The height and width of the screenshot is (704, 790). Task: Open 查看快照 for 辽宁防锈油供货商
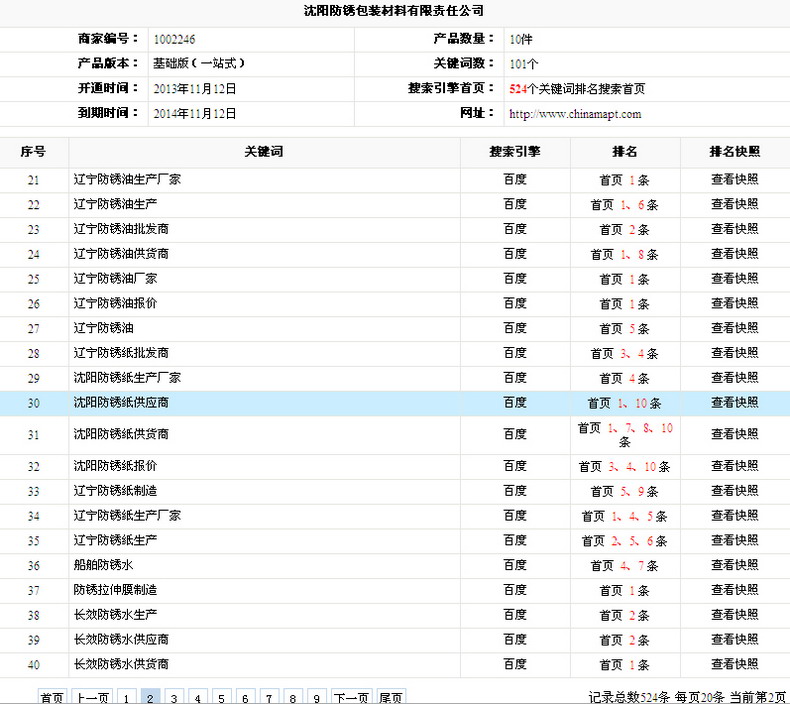point(735,253)
